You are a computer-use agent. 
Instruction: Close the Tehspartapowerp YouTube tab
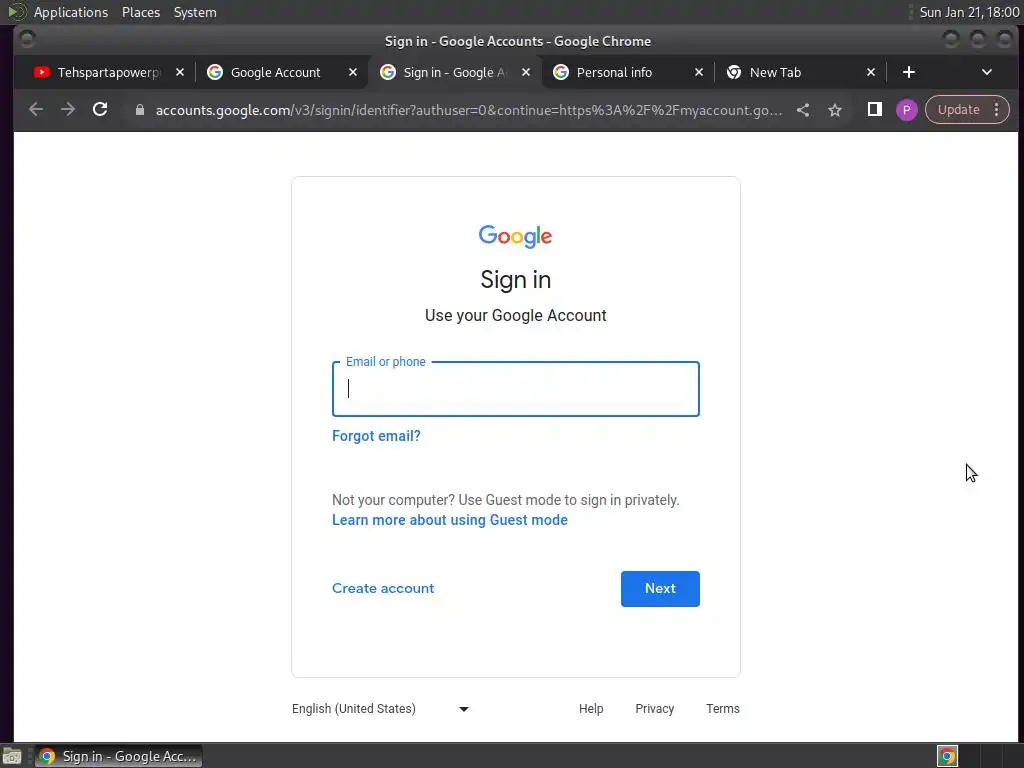[180, 72]
